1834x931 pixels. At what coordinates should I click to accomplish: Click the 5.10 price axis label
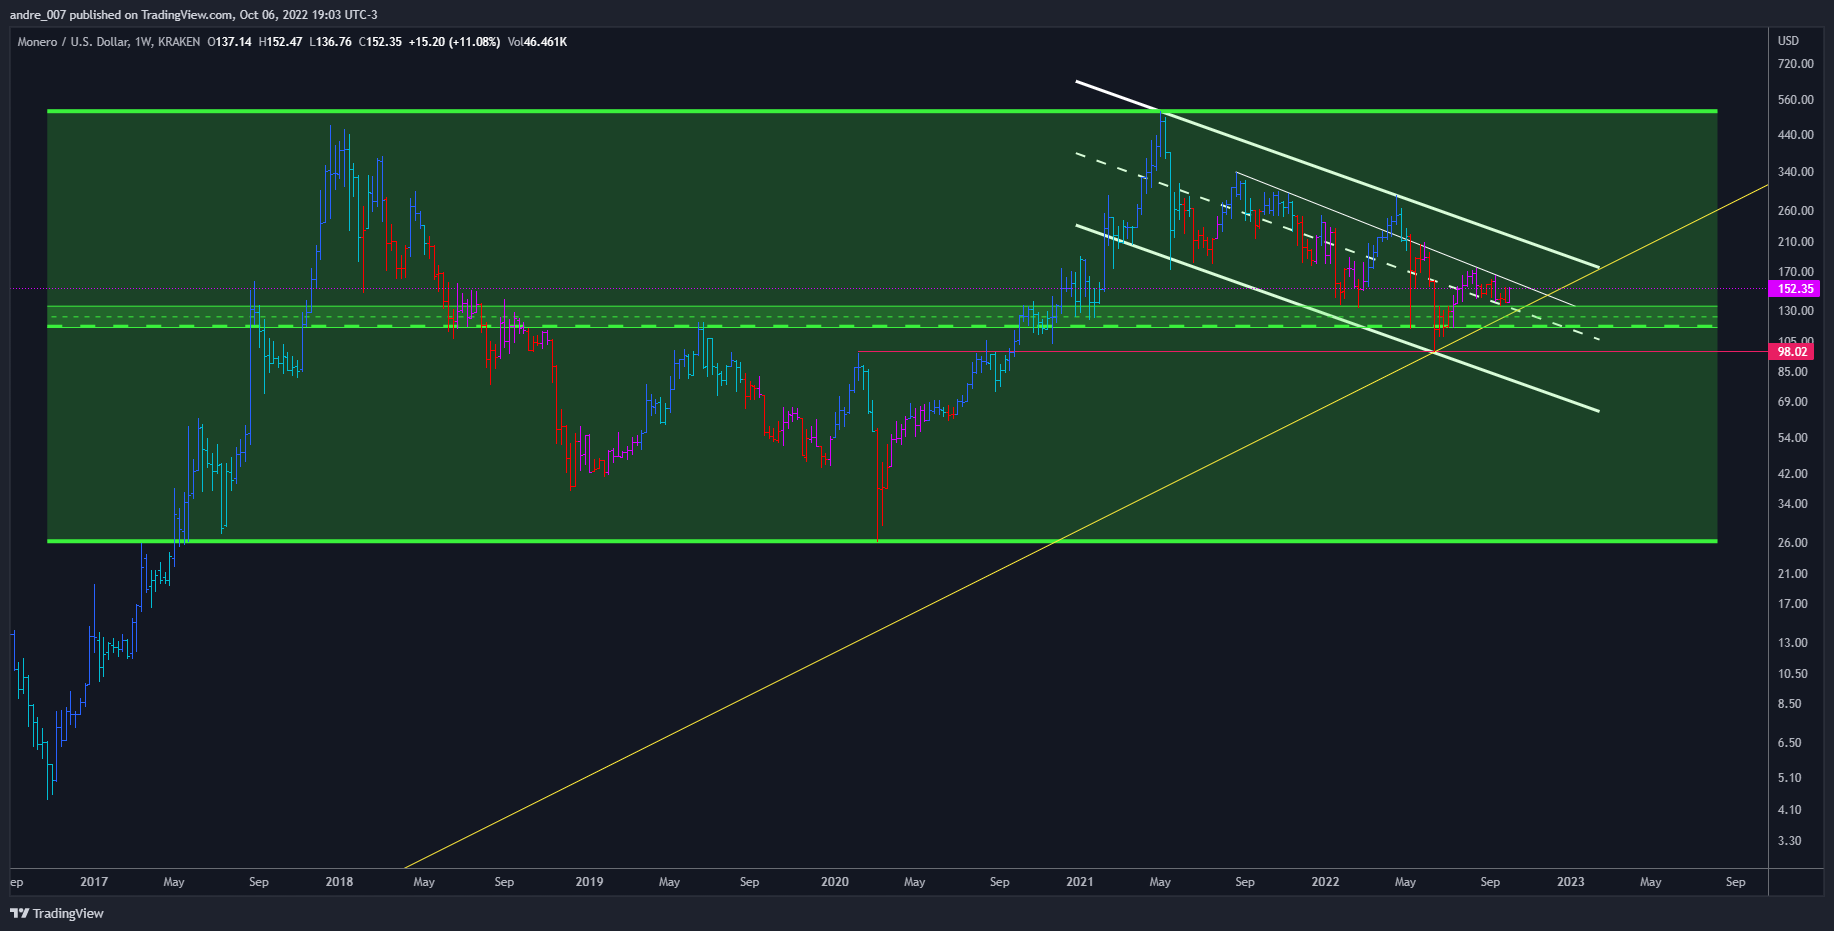click(1789, 778)
